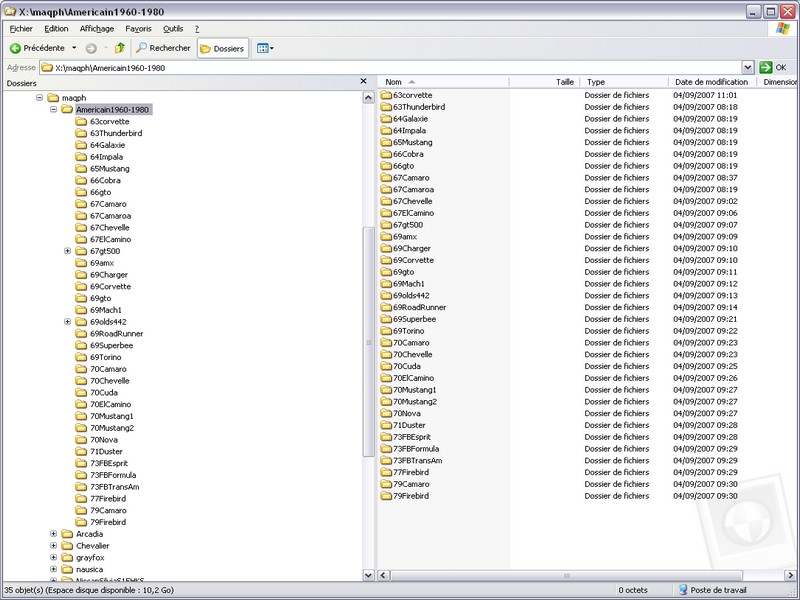
Task: Select 69RoadRunner folder icon in file list
Action: coord(386,307)
